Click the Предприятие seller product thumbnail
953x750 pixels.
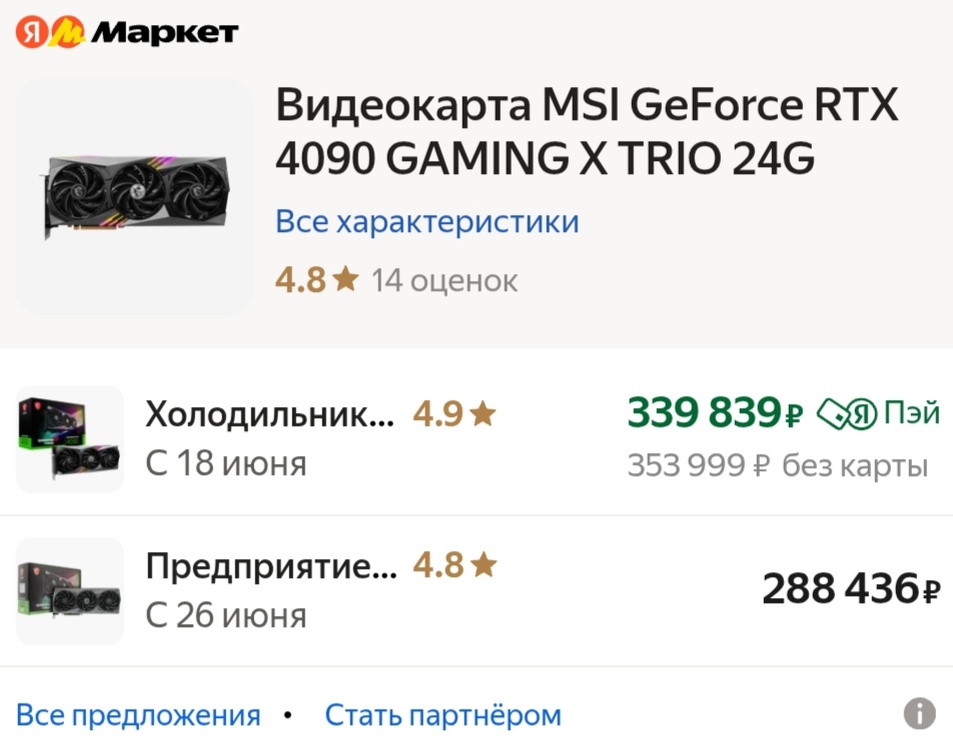[x=68, y=590]
